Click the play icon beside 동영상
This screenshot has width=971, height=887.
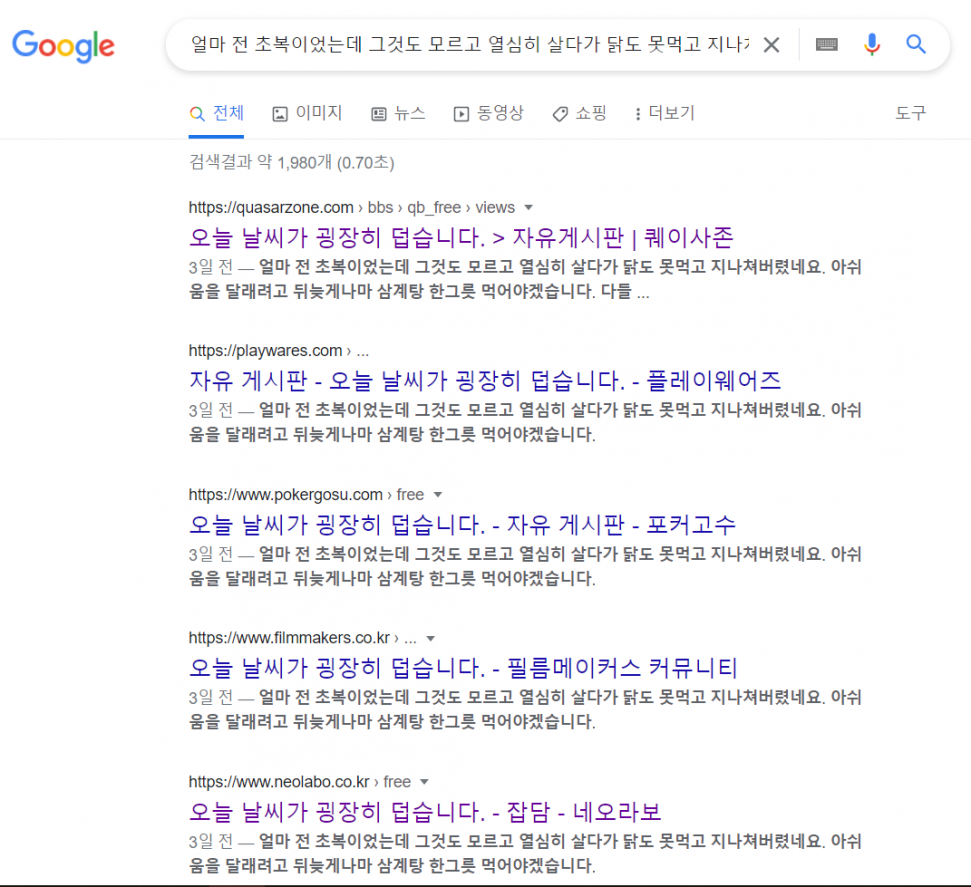click(x=461, y=114)
